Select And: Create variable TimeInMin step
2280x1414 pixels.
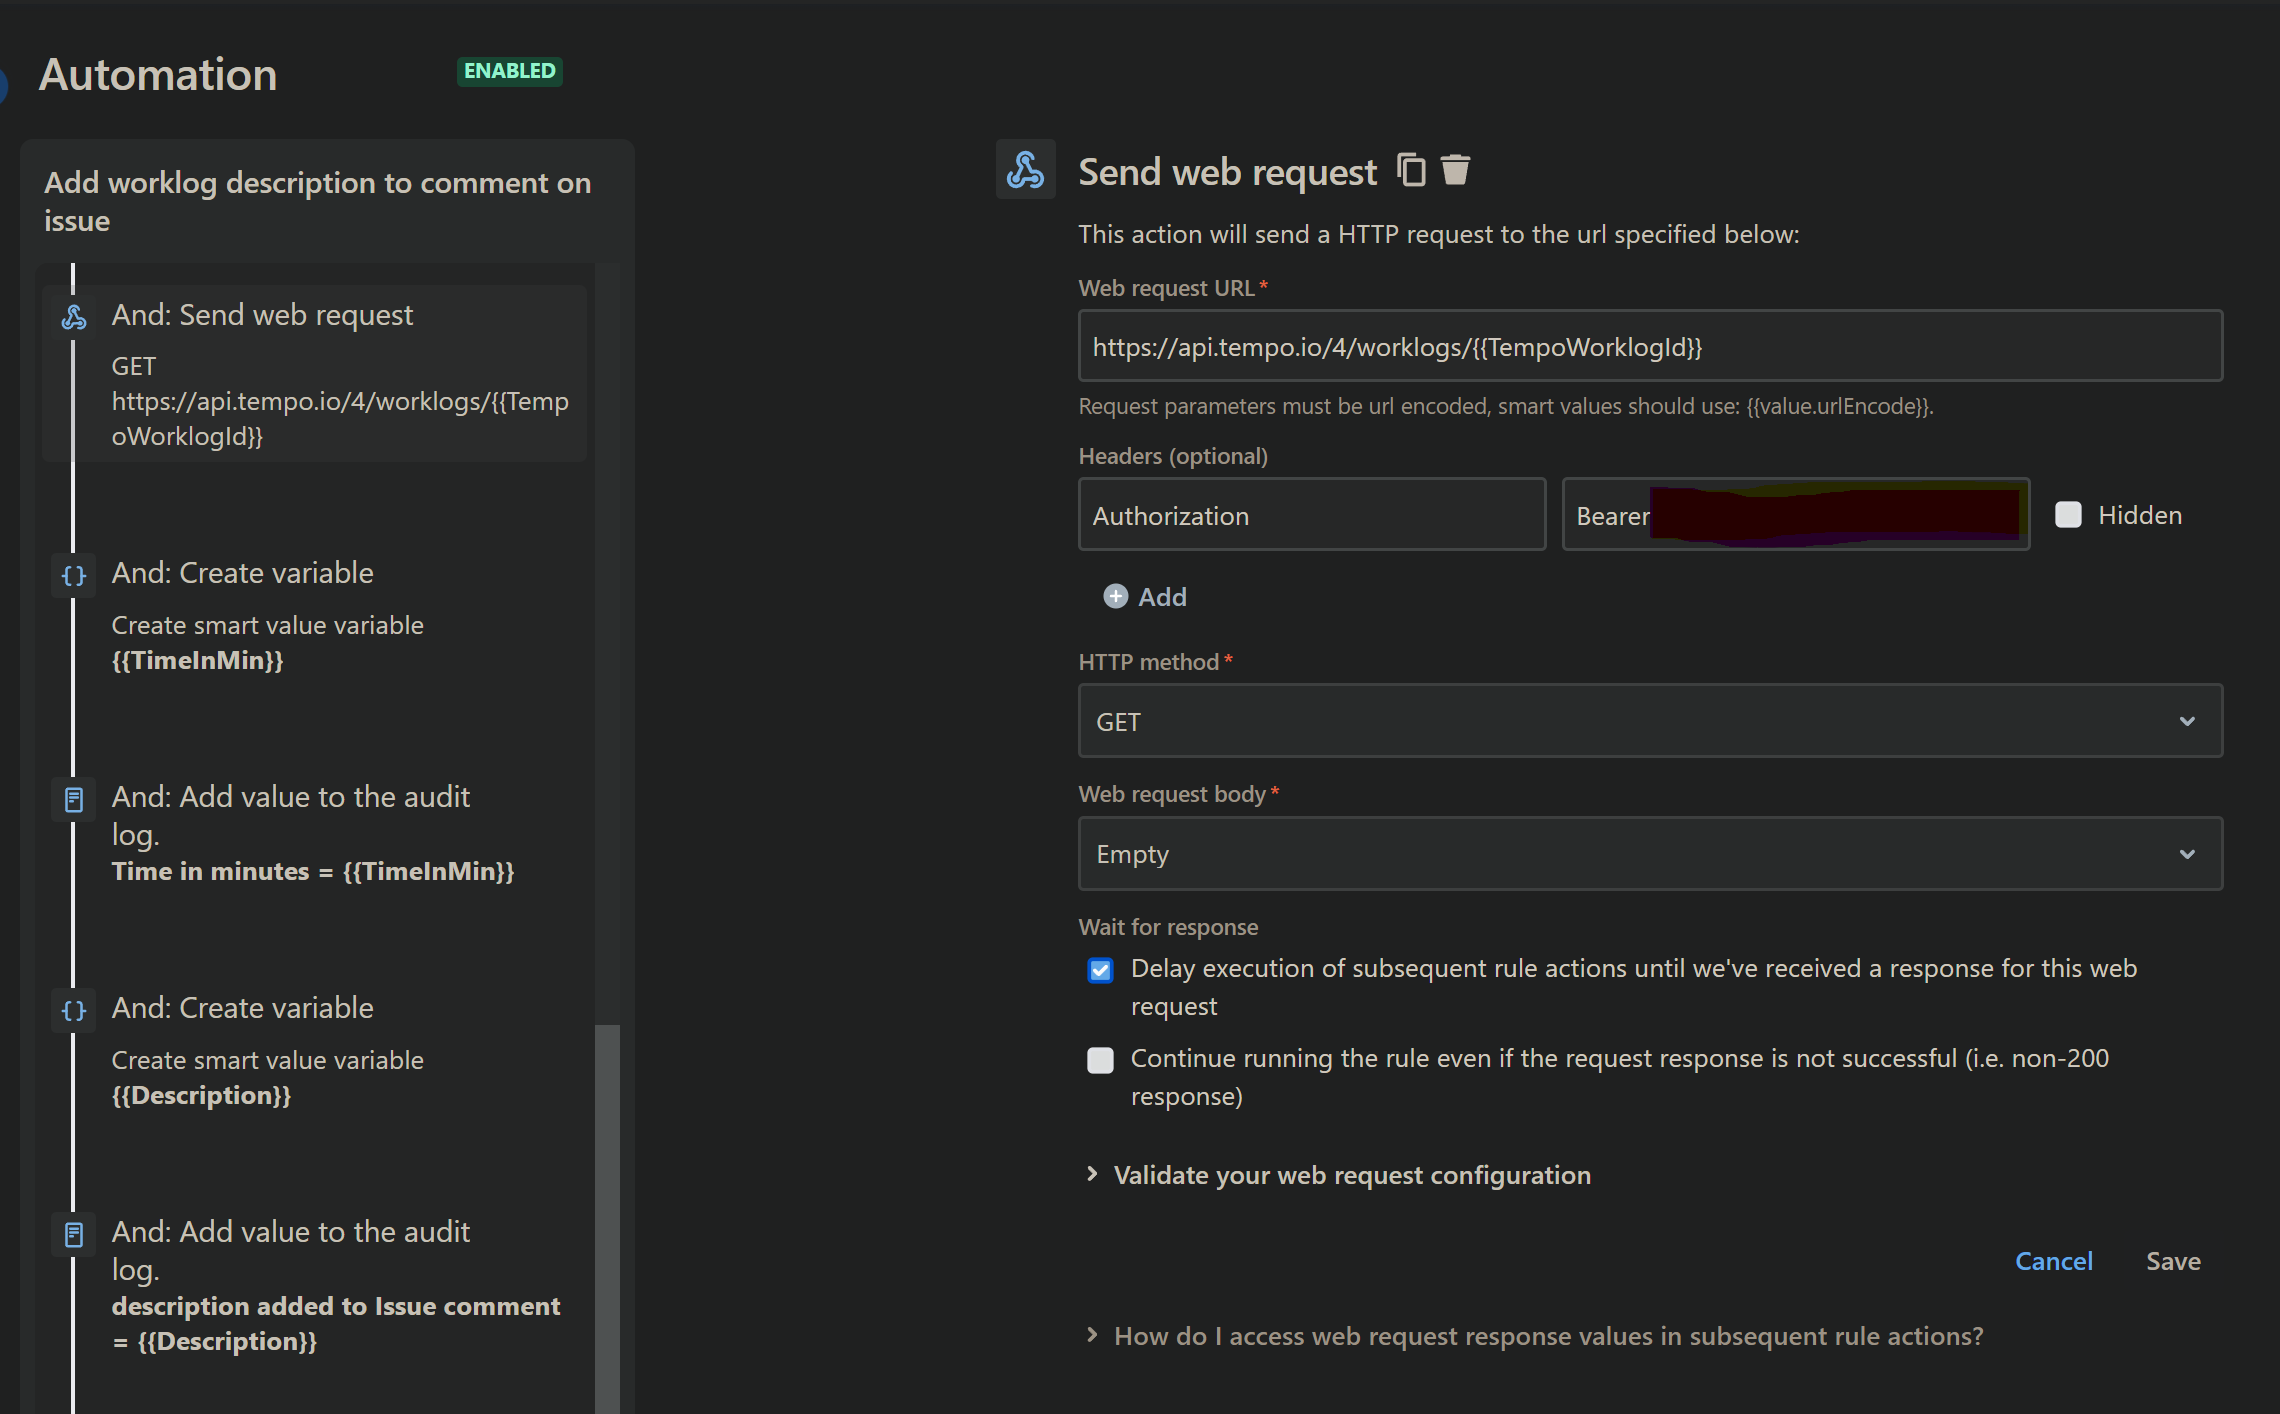tap(243, 574)
